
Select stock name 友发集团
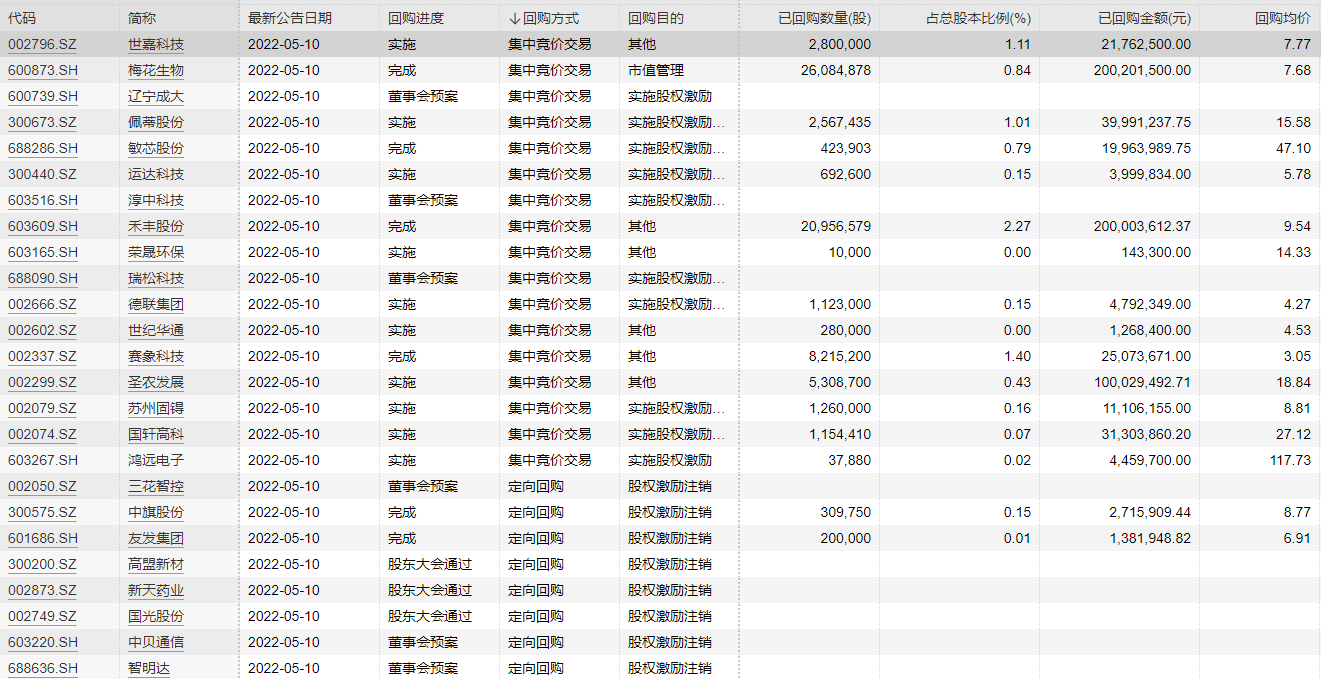tap(156, 538)
